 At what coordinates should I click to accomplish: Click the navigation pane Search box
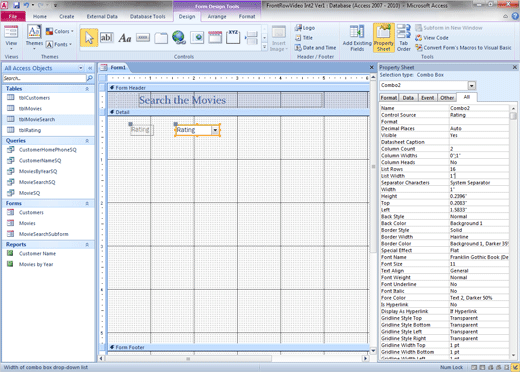coord(44,78)
